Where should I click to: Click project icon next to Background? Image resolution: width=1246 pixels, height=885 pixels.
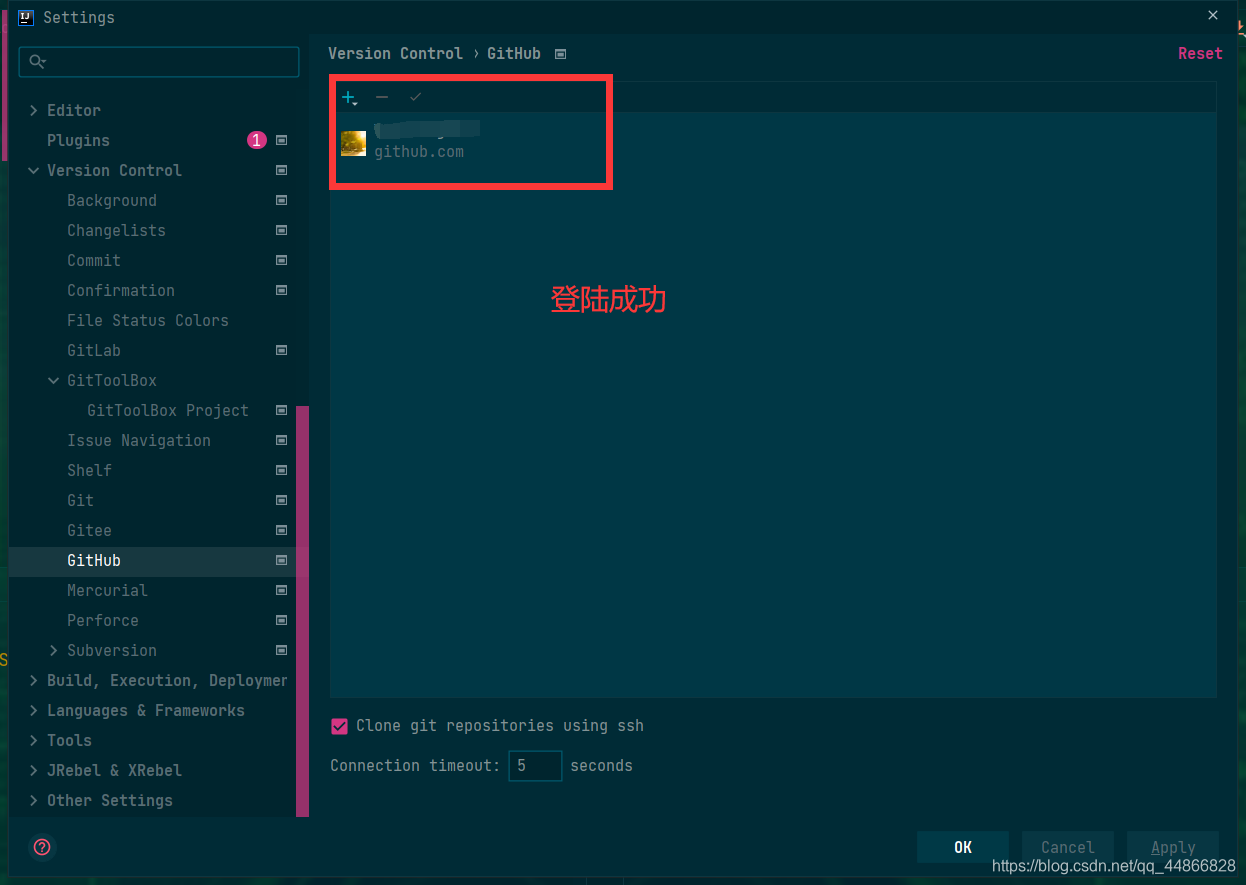(x=282, y=201)
